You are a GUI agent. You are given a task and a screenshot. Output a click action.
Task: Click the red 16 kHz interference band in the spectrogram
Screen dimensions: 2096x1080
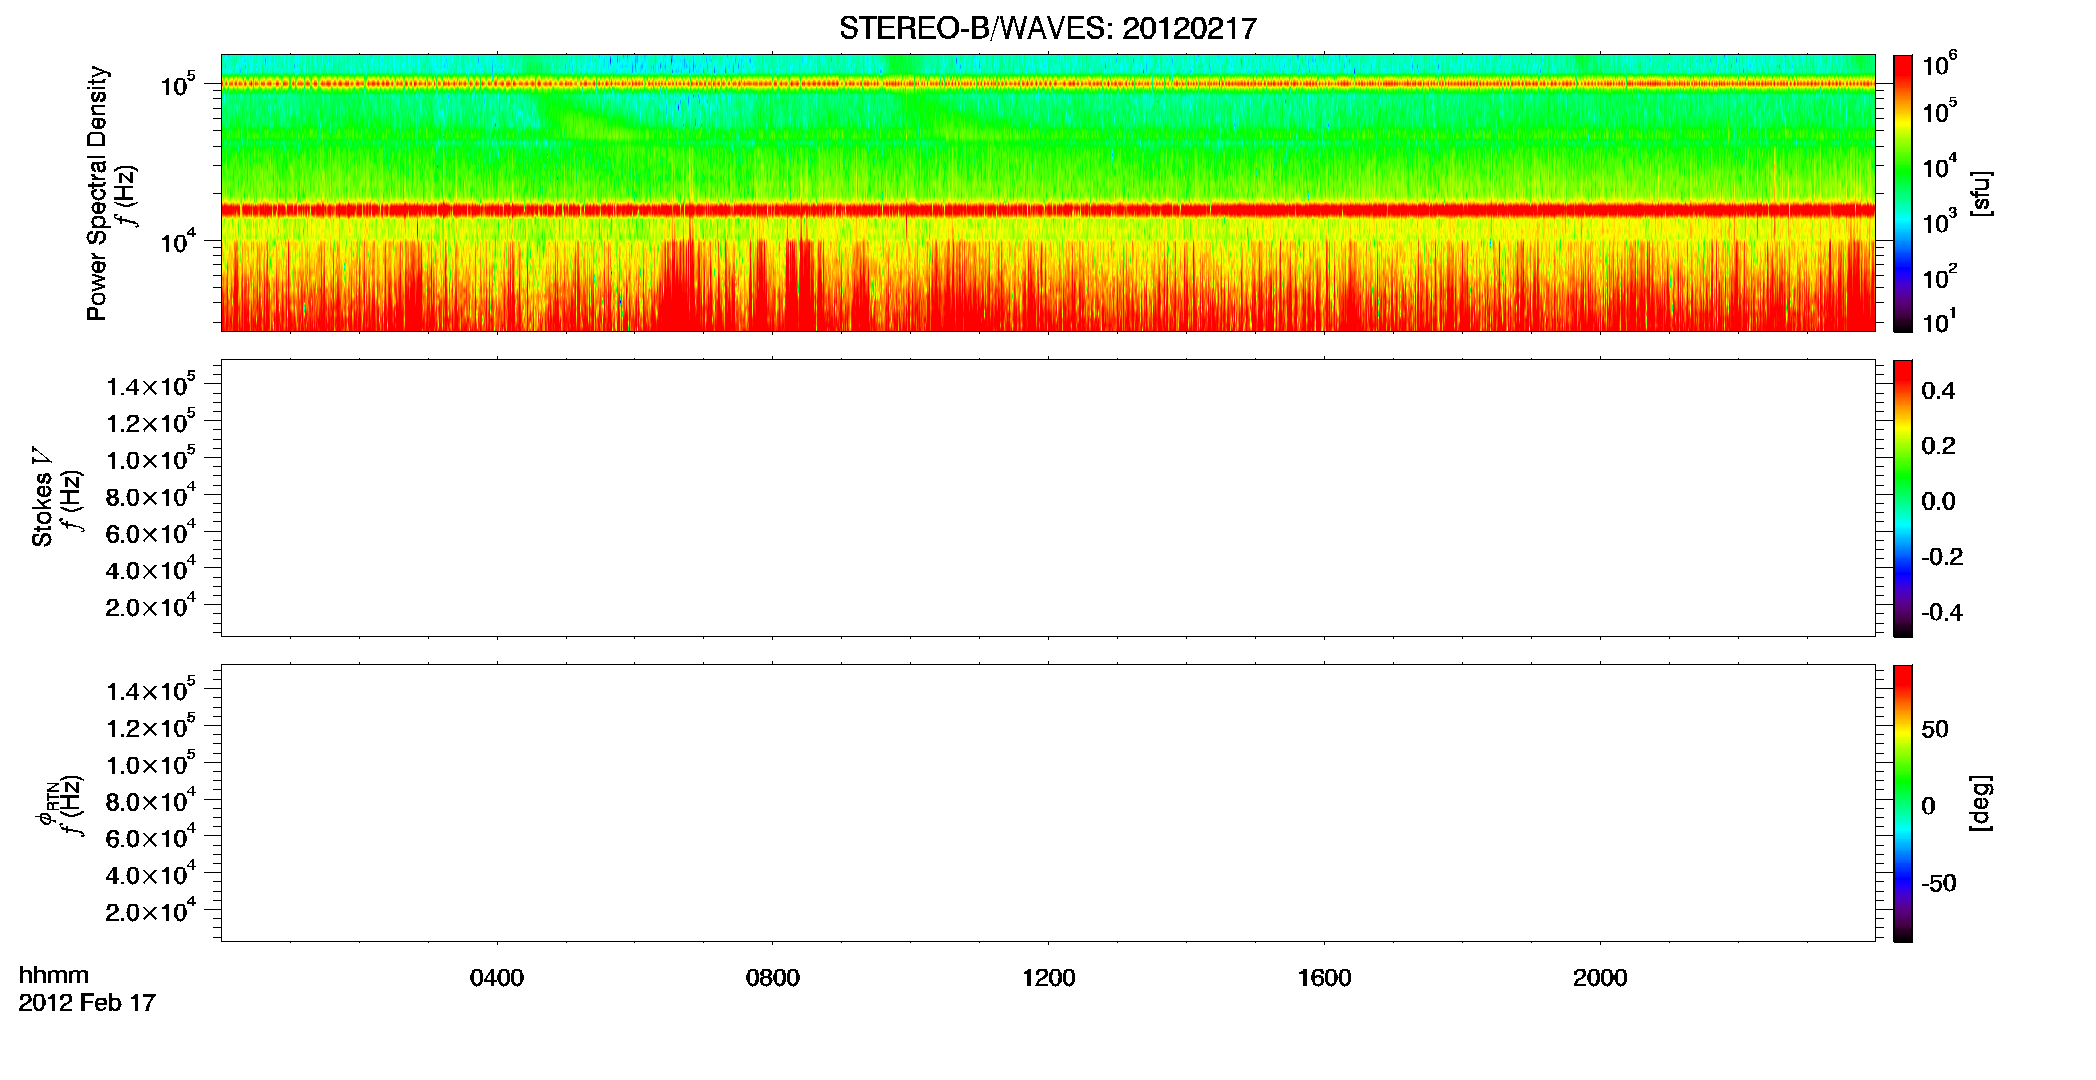[x=1047, y=210]
